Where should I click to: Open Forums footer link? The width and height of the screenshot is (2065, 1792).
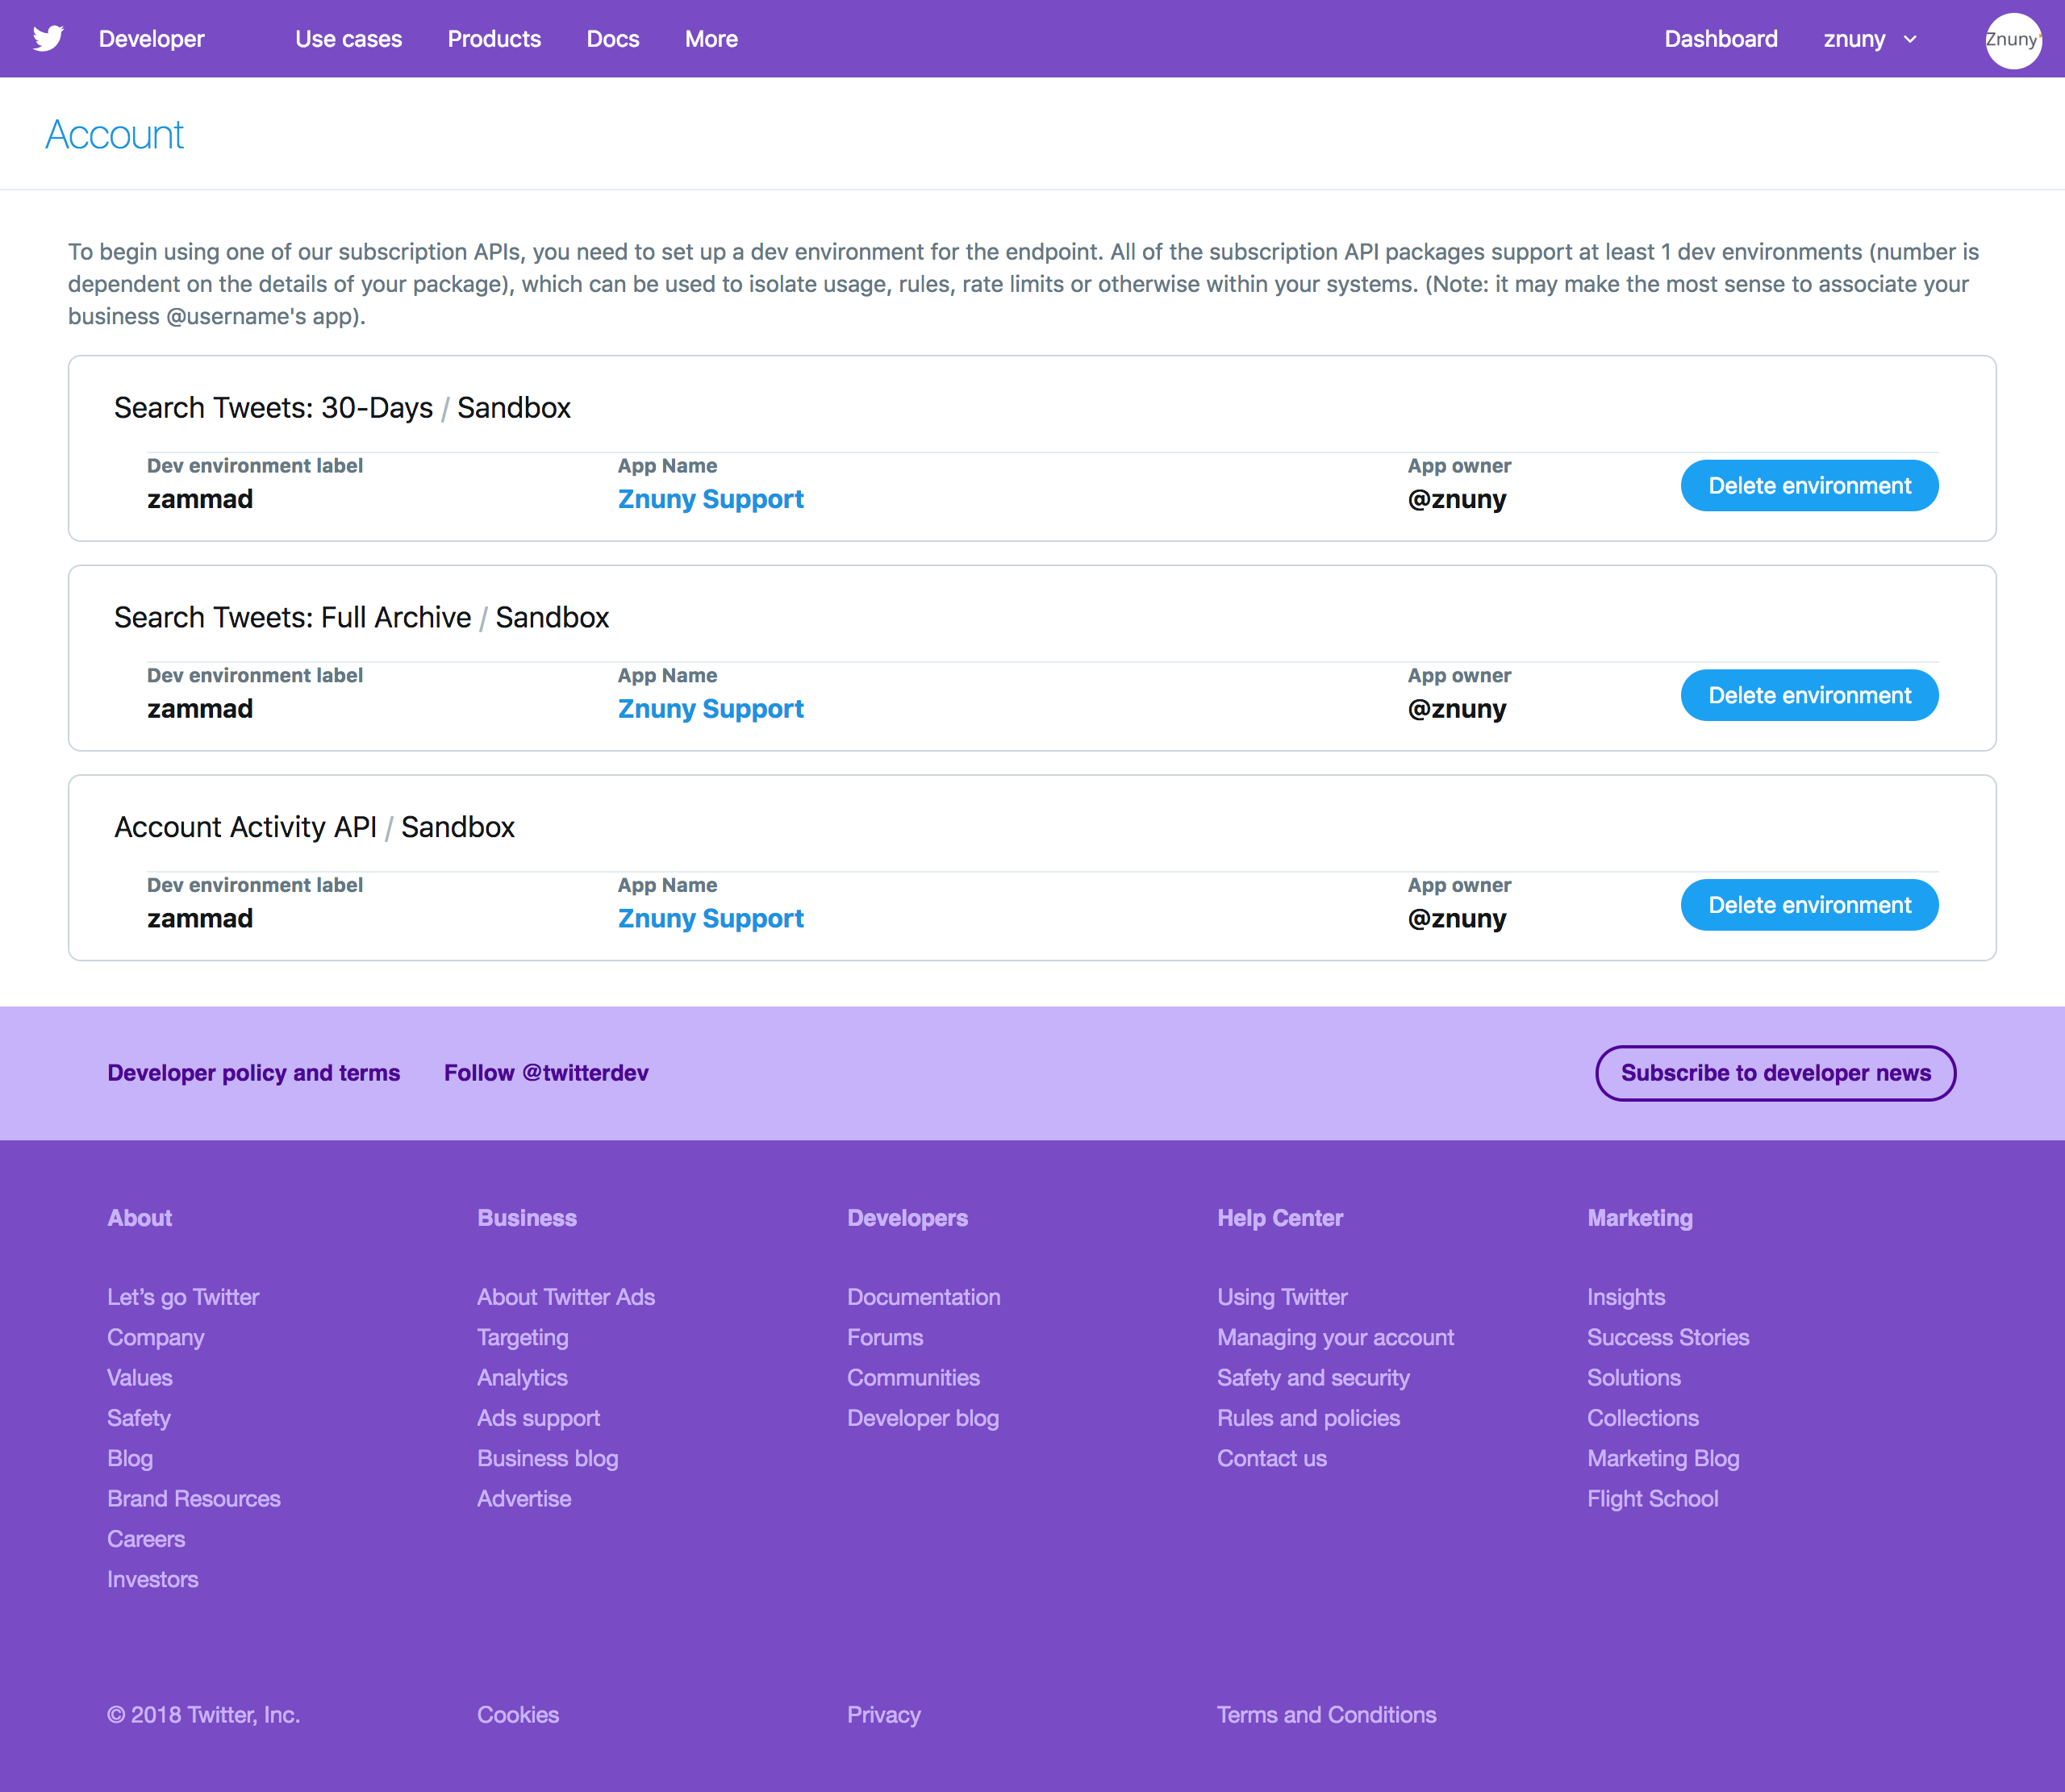(885, 1337)
